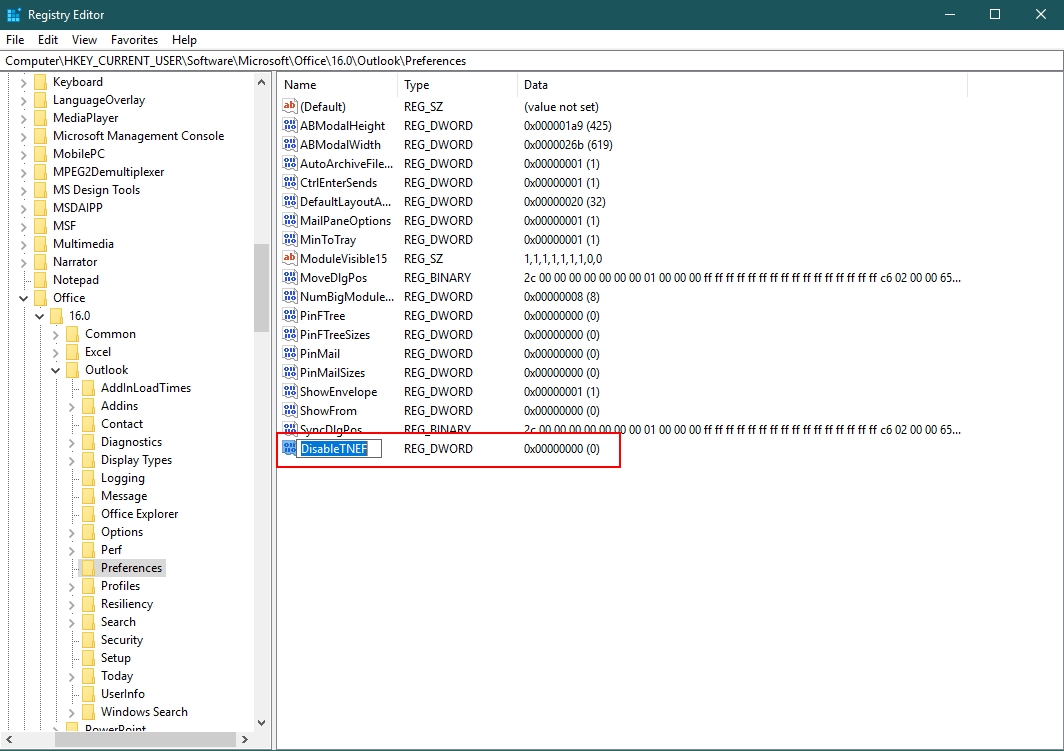Click the string icon next to (Default)

290,107
